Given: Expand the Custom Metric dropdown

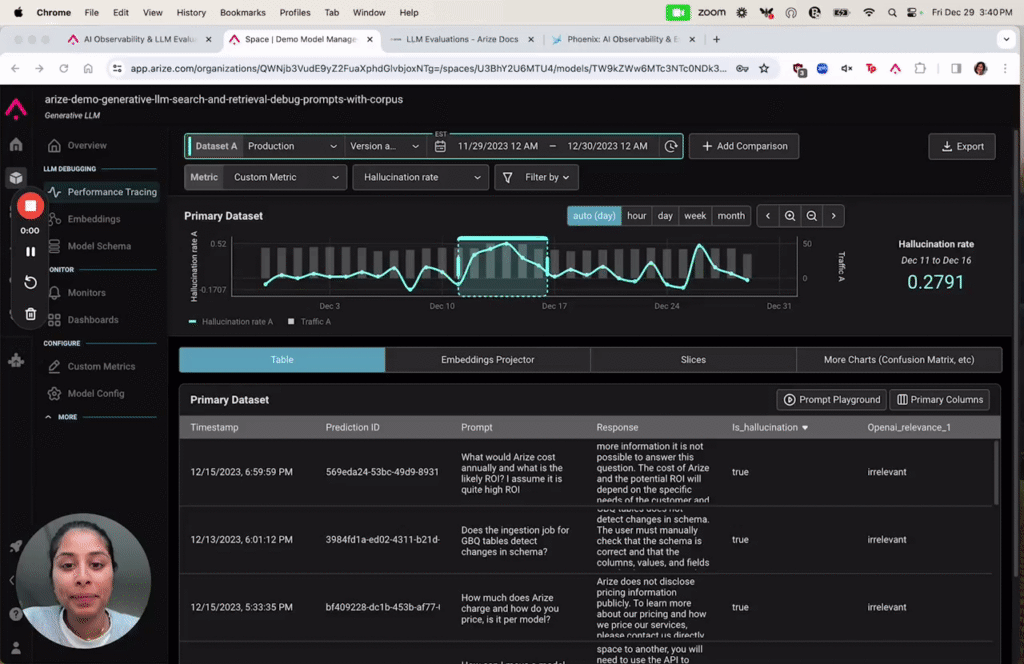Looking at the screenshot, I should point(284,177).
